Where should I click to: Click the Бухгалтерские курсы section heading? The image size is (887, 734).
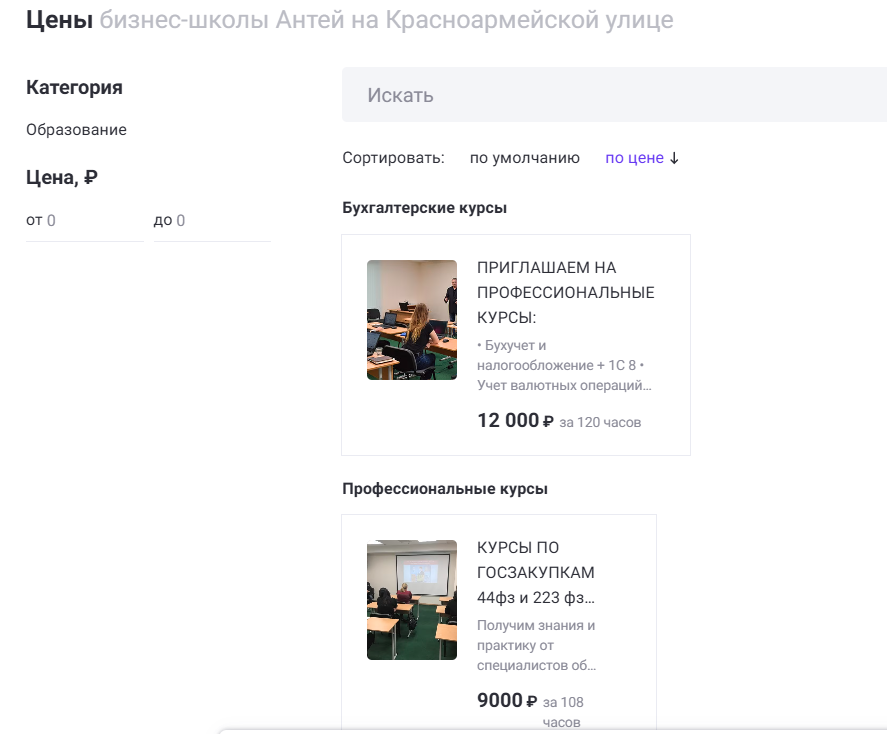pos(424,208)
